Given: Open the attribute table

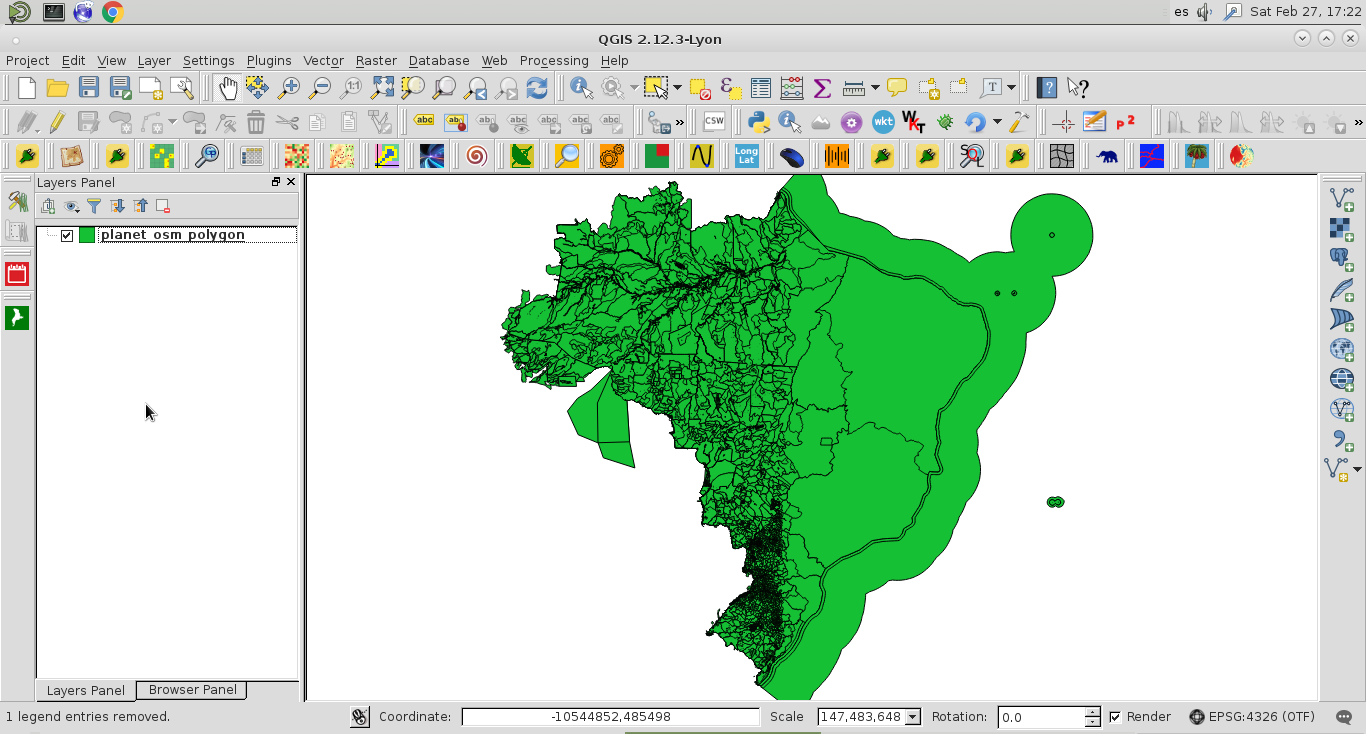Looking at the screenshot, I should point(761,88).
